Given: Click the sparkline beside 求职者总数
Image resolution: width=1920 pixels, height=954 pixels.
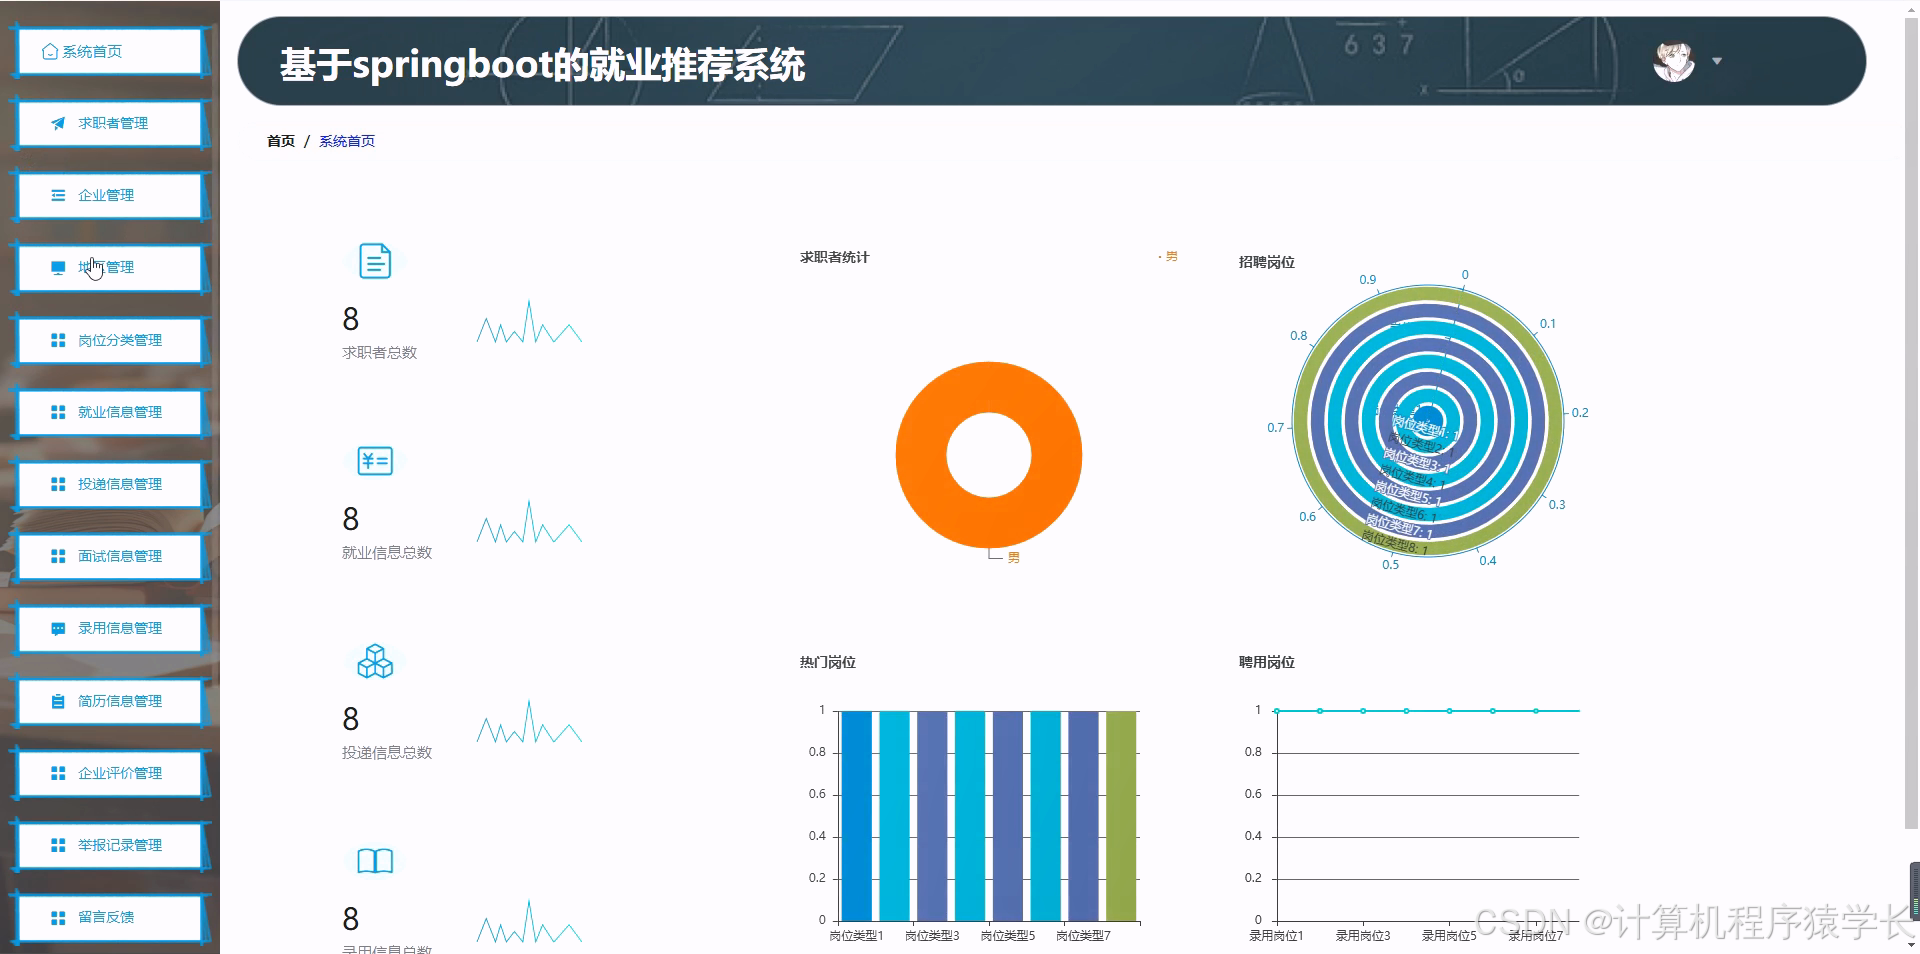Looking at the screenshot, I should (529, 322).
